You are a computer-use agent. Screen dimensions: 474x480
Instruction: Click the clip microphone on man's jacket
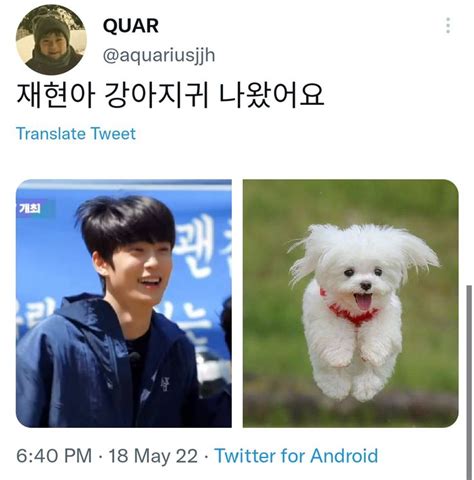pyautogui.click(x=135, y=357)
